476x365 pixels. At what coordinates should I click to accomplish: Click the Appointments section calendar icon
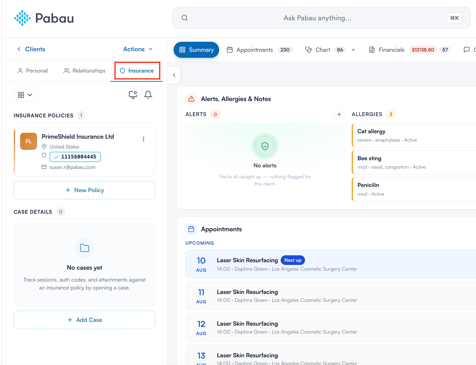[x=191, y=229]
